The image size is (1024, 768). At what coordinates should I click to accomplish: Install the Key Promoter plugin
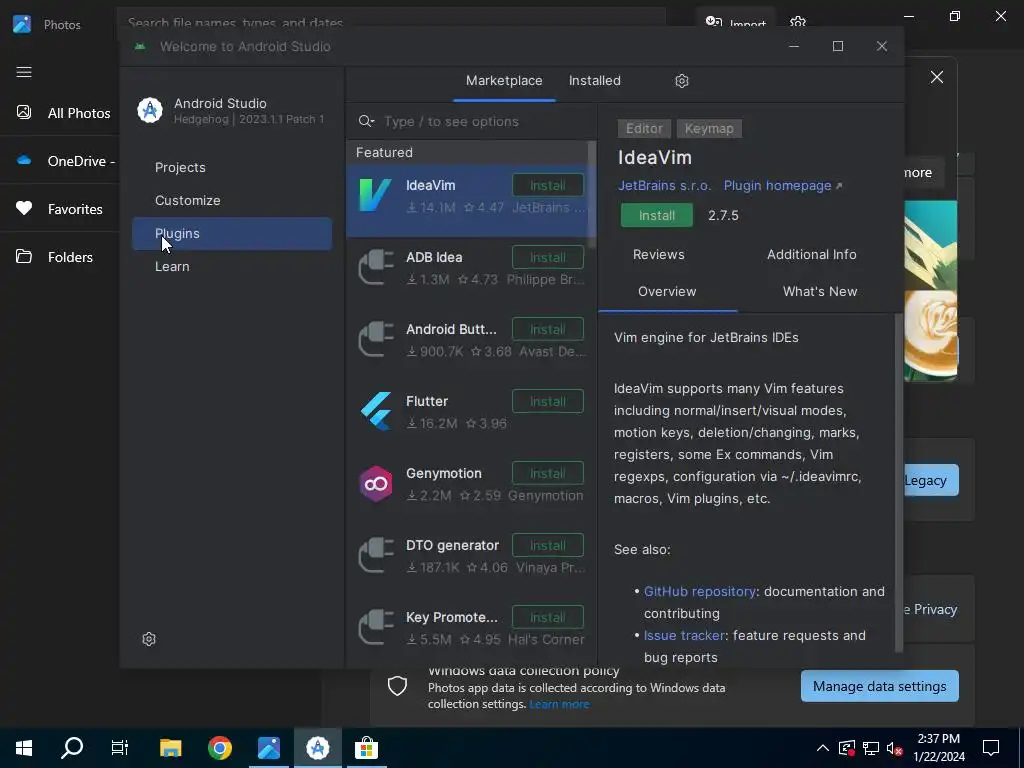pos(547,617)
